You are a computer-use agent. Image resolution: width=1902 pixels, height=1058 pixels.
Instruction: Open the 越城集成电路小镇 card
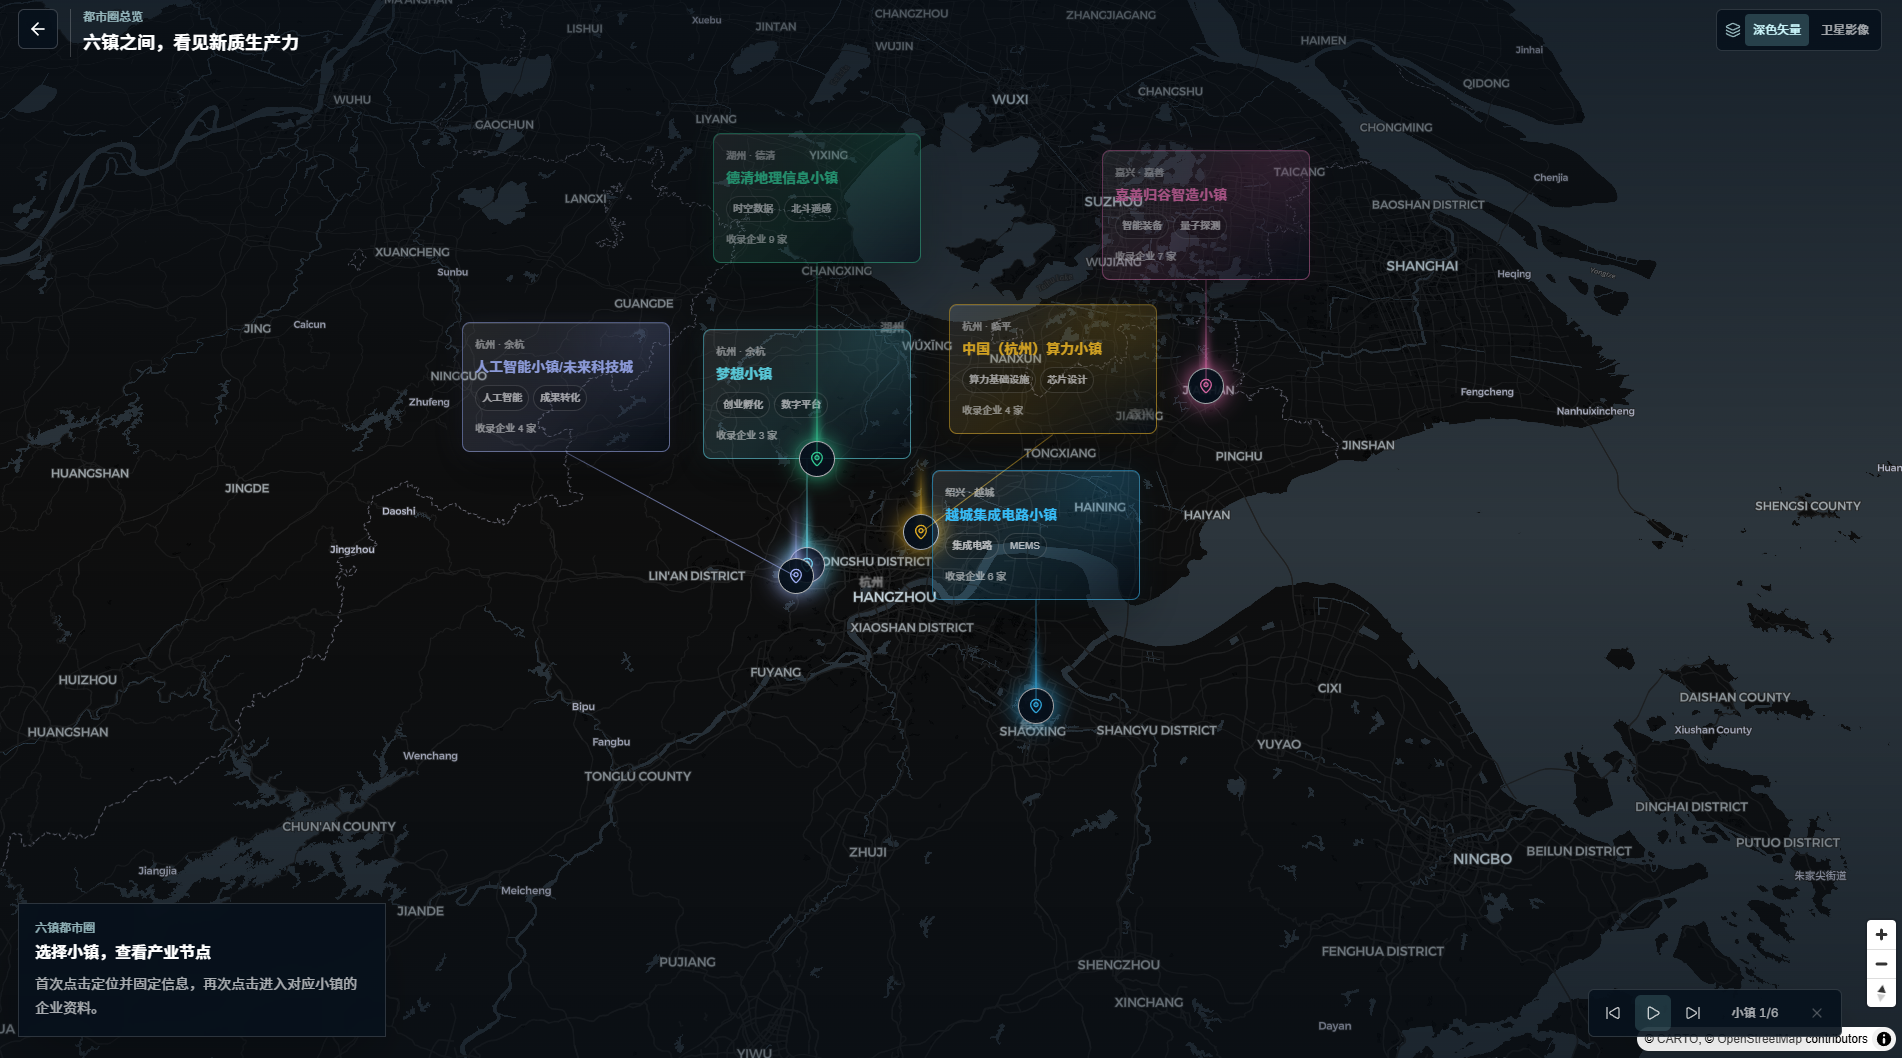point(1036,535)
